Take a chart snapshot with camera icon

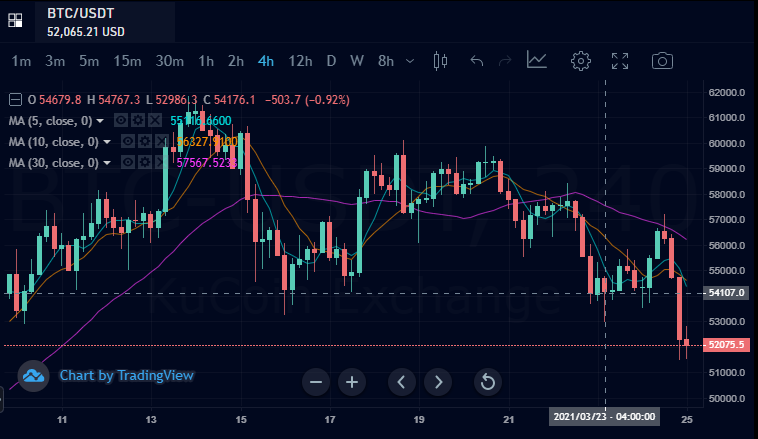click(x=662, y=61)
